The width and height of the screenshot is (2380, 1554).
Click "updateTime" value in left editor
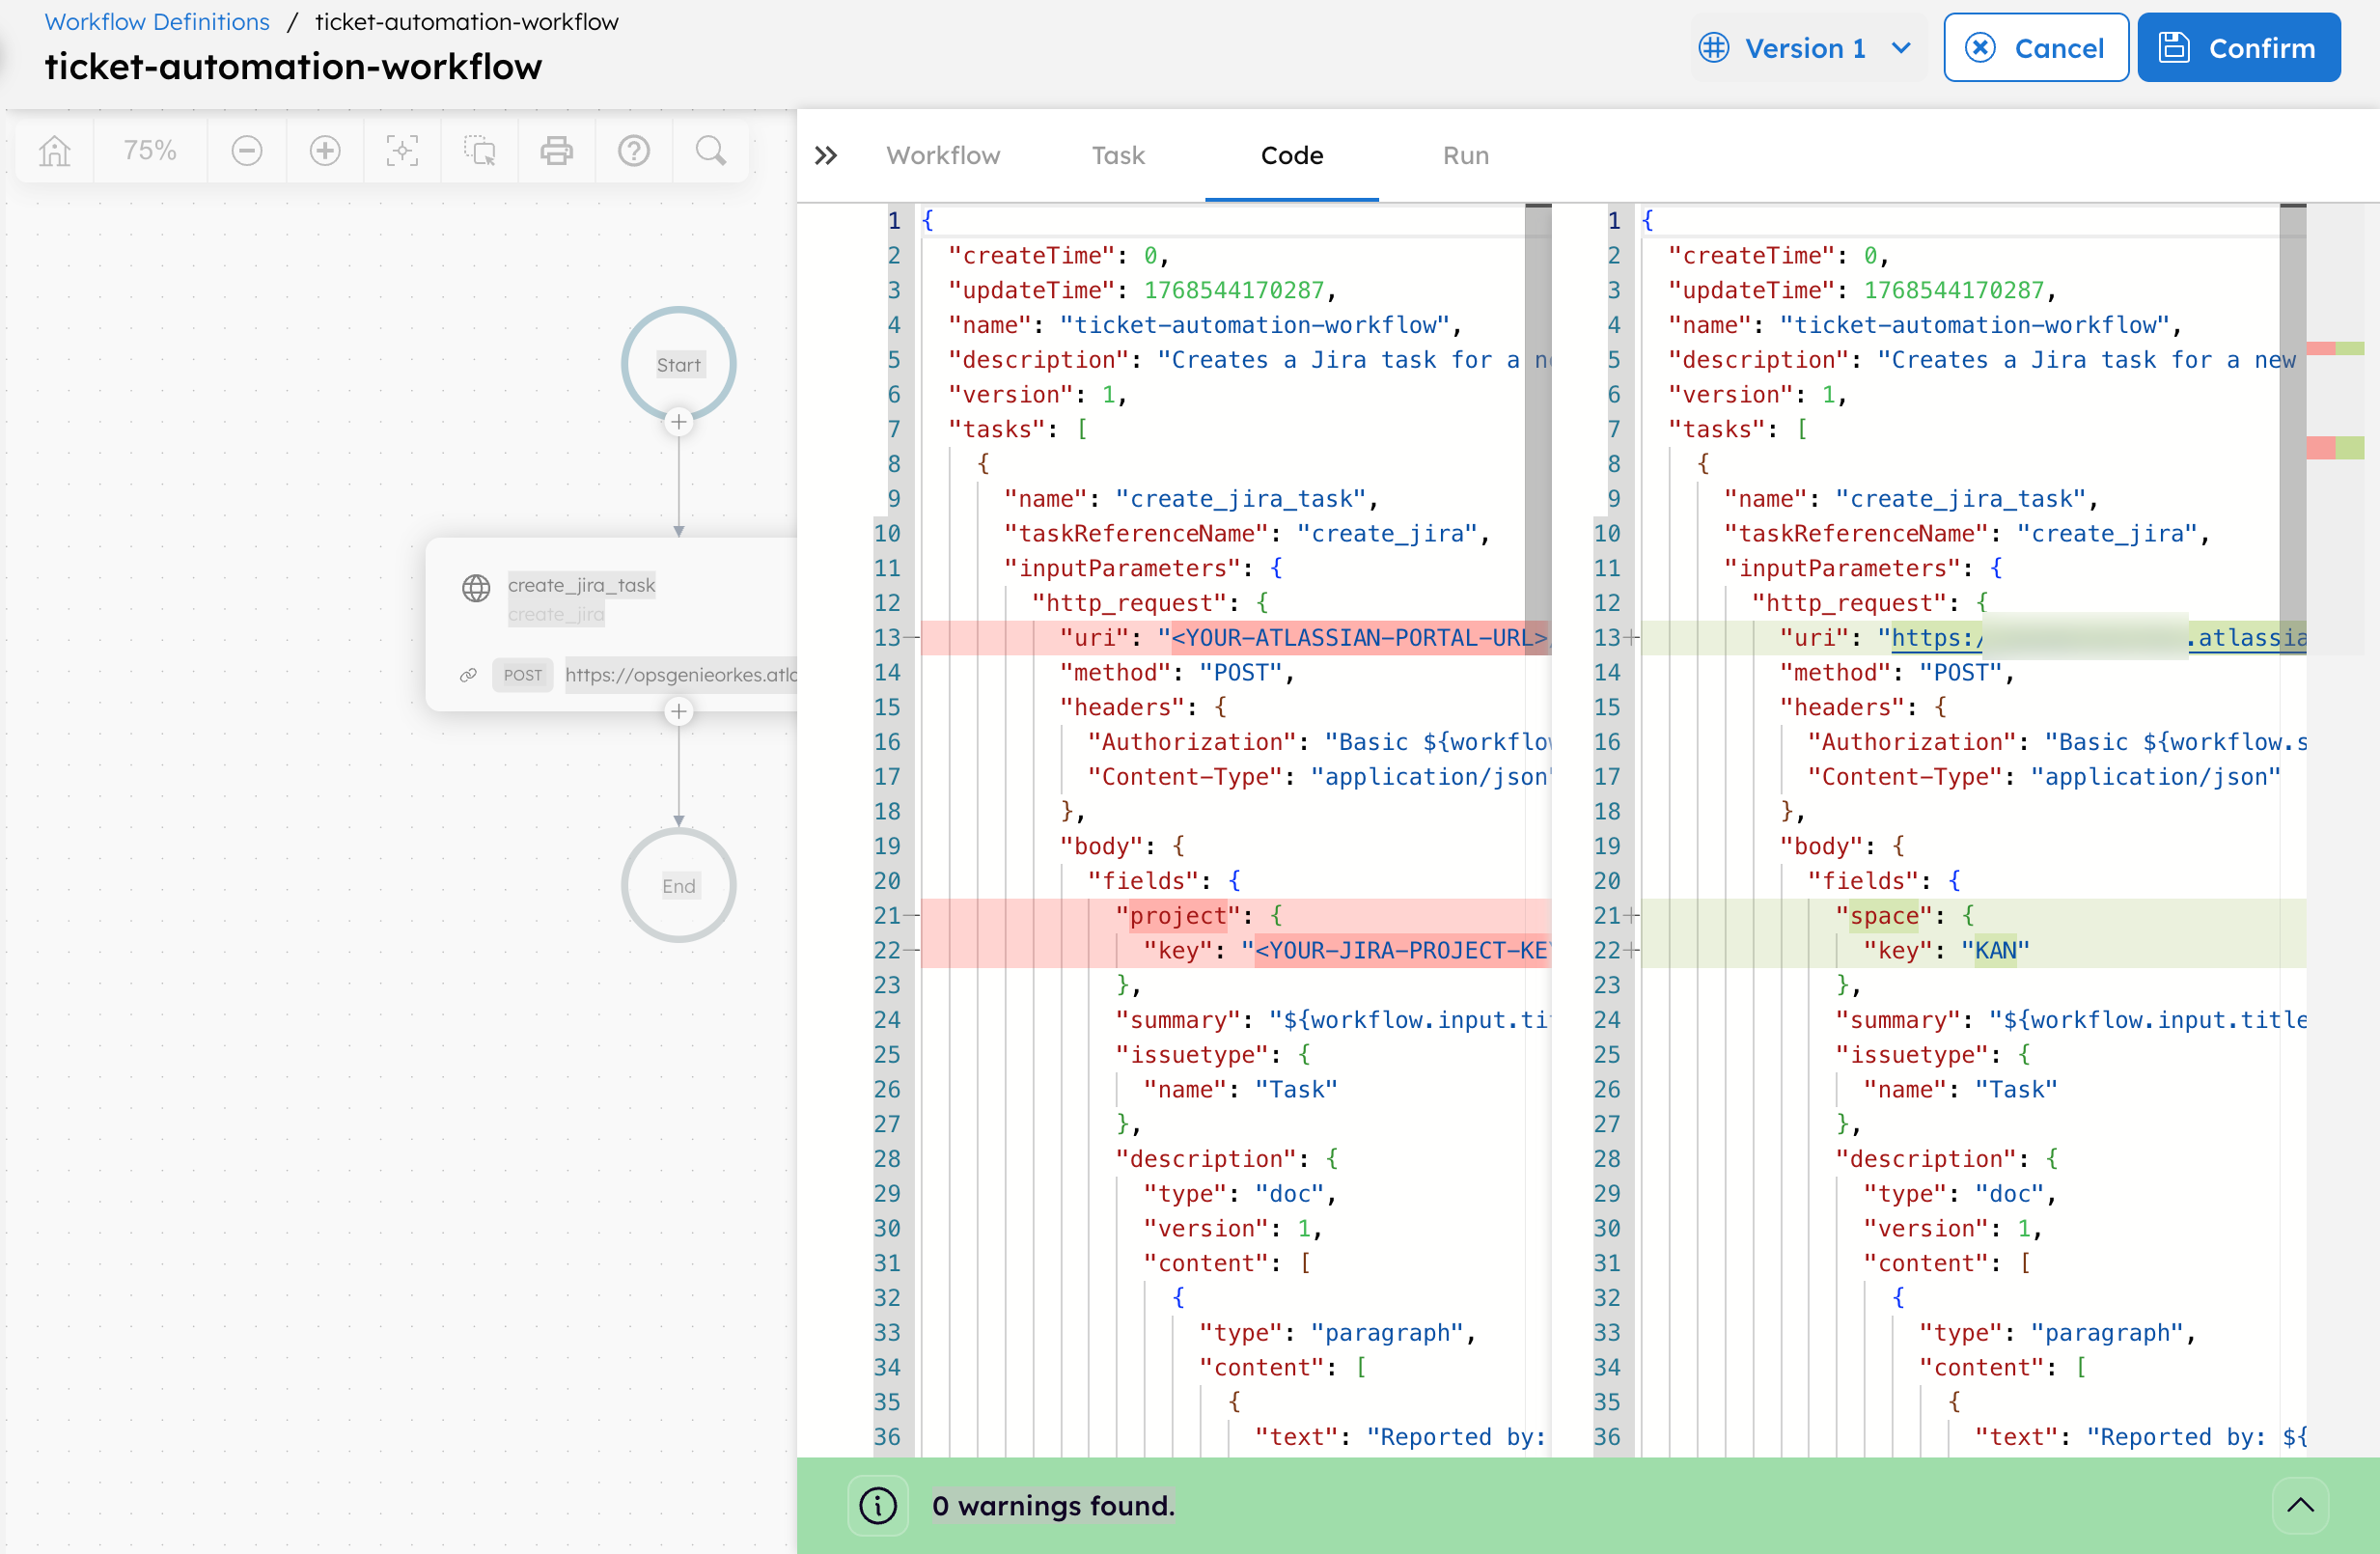tap(1234, 291)
